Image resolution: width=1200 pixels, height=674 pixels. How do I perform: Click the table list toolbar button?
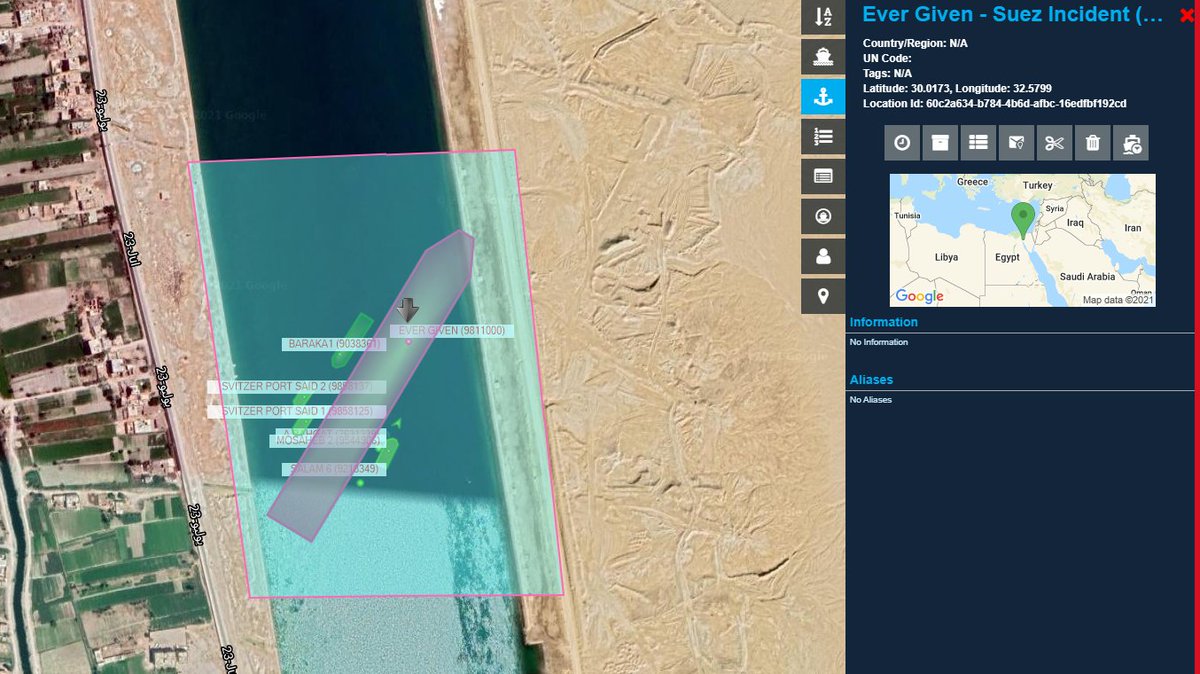[978, 143]
